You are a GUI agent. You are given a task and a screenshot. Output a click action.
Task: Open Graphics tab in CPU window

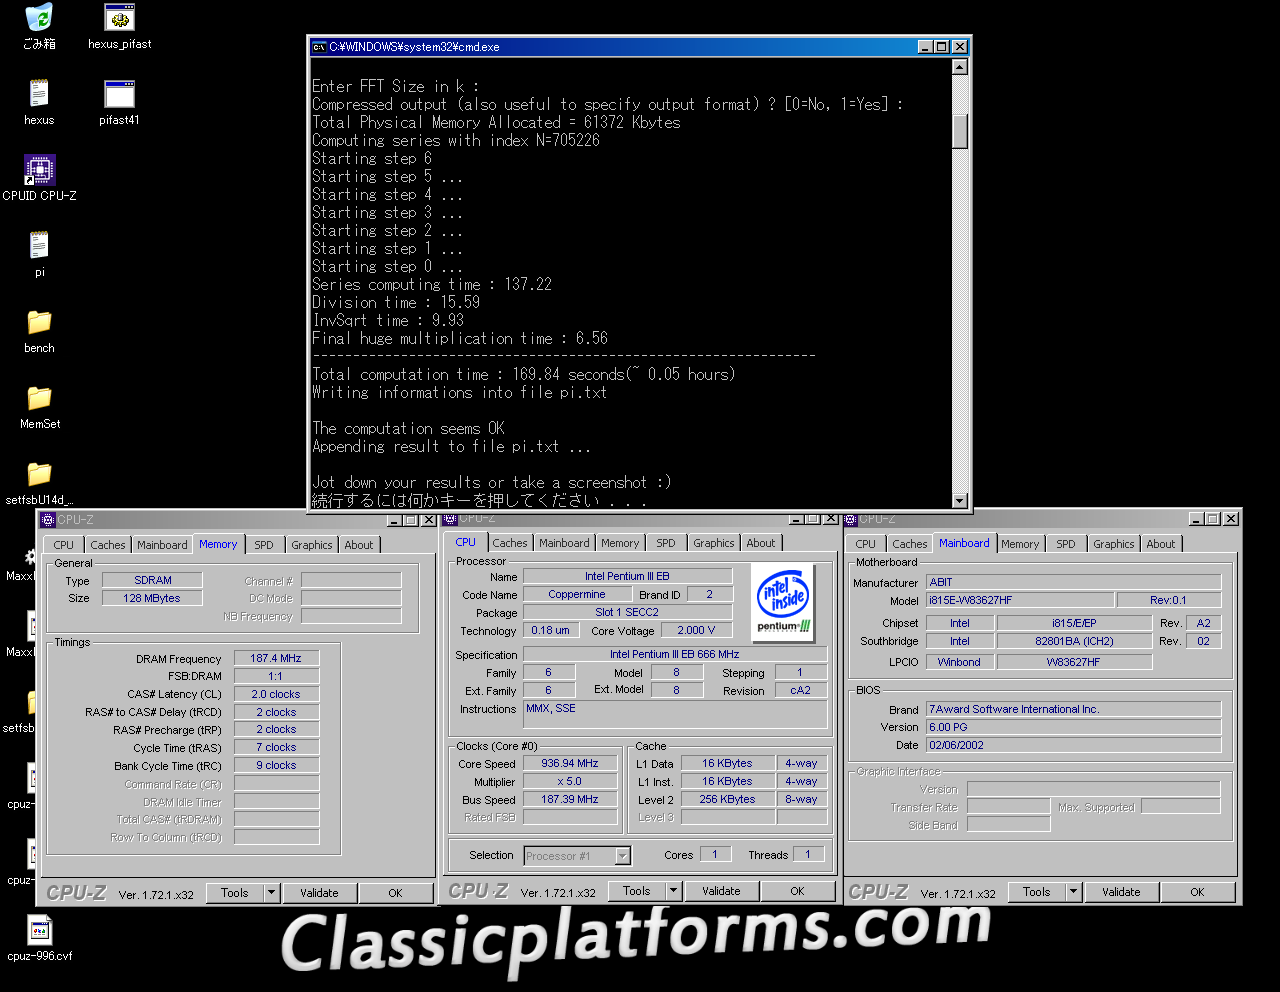point(714,543)
